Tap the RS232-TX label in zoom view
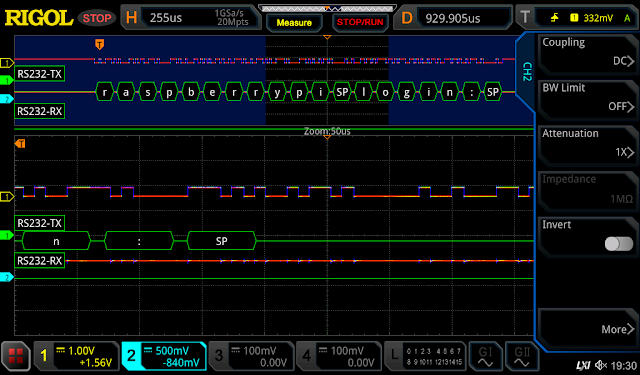Screen dimensions: 640x375 40,223
